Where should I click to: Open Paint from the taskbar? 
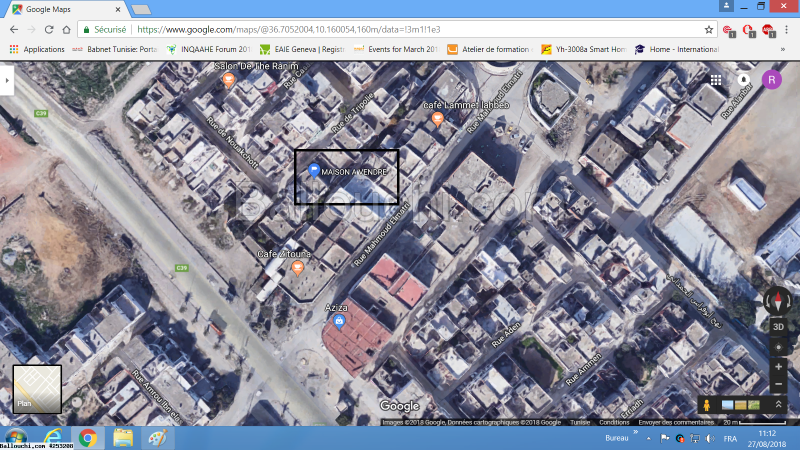pos(158,438)
